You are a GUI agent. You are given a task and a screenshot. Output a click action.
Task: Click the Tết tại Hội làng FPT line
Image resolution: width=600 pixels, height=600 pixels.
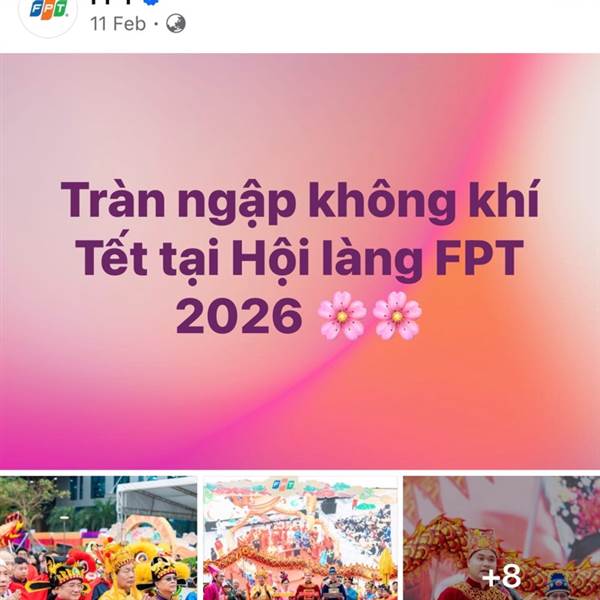click(x=299, y=259)
